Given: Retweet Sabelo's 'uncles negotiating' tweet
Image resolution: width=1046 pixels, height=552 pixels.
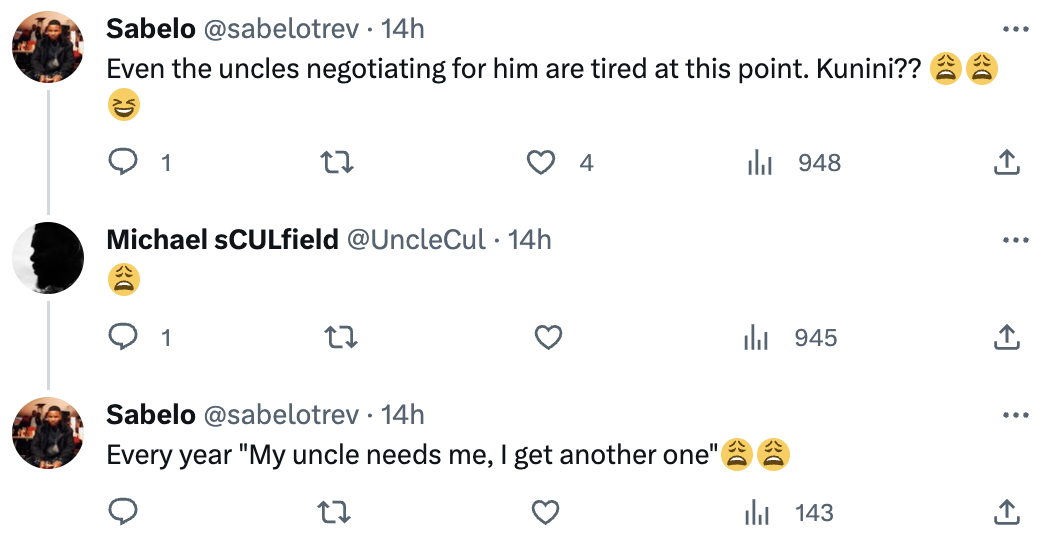Looking at the screenshot, I should coord(338,162).
